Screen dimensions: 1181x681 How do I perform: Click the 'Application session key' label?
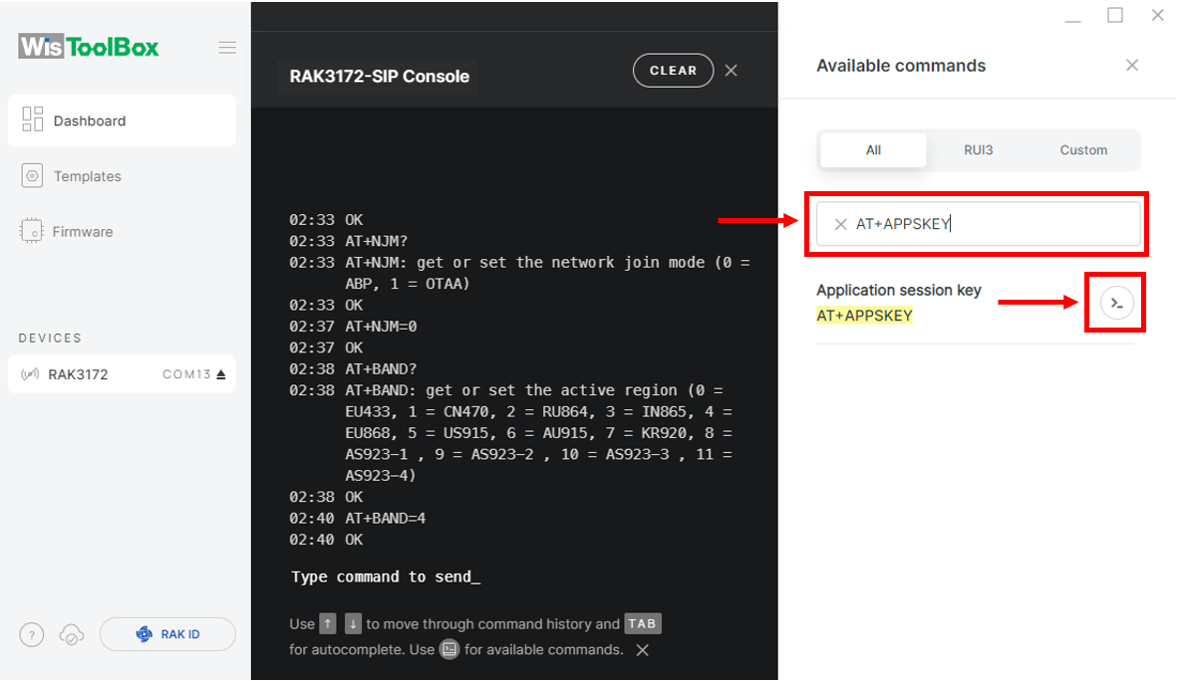coord(899,290)
